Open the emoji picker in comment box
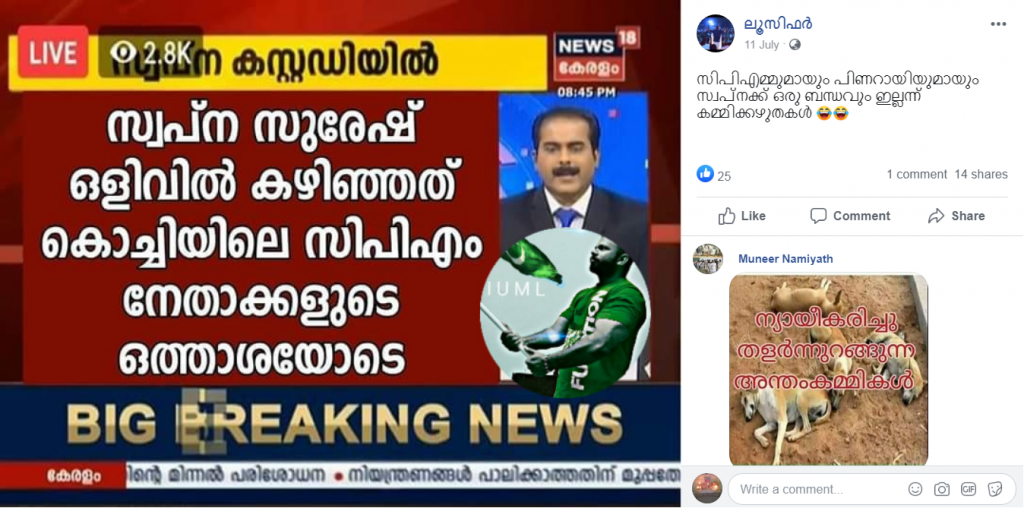The width and height of the screenshot is (1024, 508). (x=916, y=489)
